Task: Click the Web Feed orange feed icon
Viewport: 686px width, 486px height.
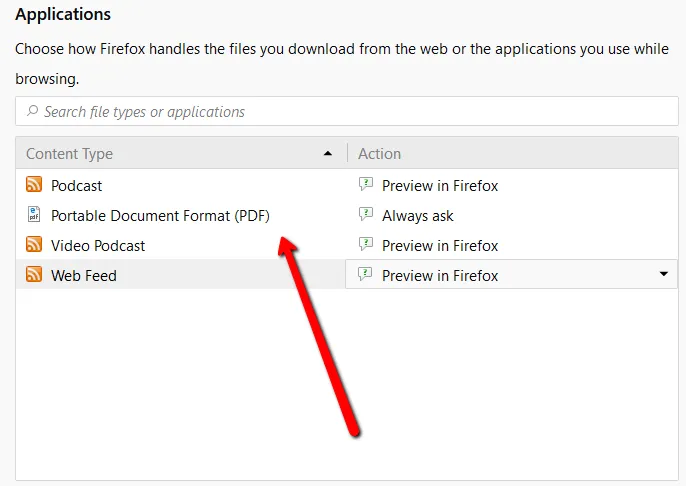Action: coord(34,275)
